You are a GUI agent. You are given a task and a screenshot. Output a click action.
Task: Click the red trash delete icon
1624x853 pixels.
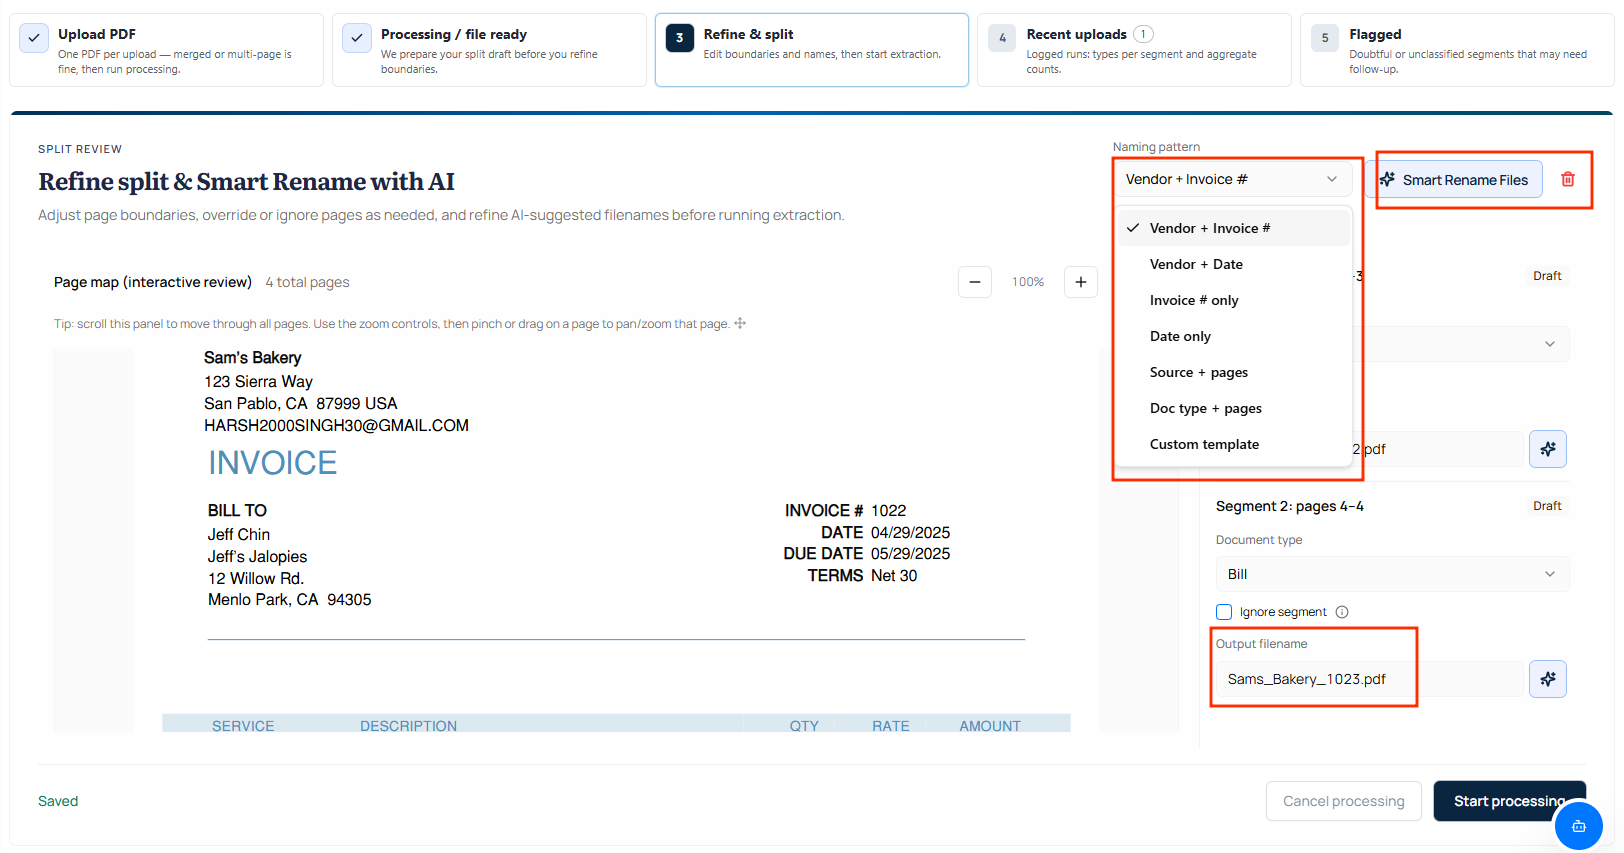(1567, 179)
